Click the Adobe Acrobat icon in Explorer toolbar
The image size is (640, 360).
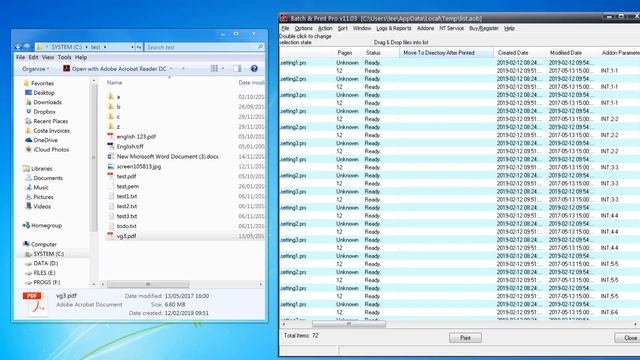click(66, 69)
